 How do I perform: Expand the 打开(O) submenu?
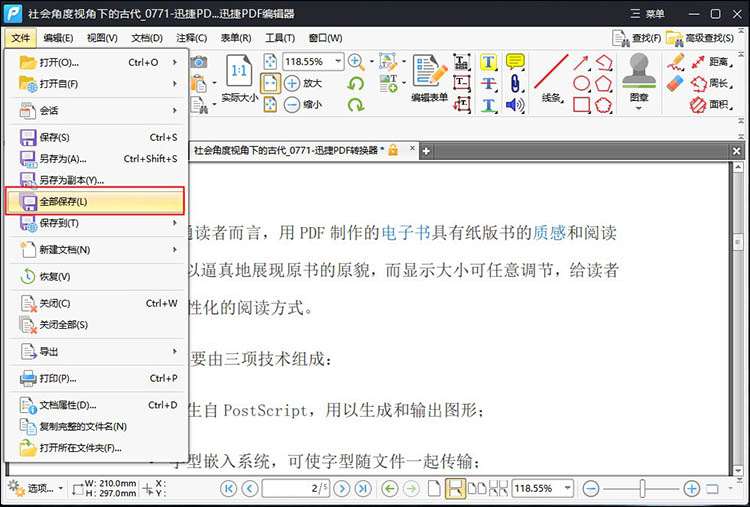coord(175,62)
